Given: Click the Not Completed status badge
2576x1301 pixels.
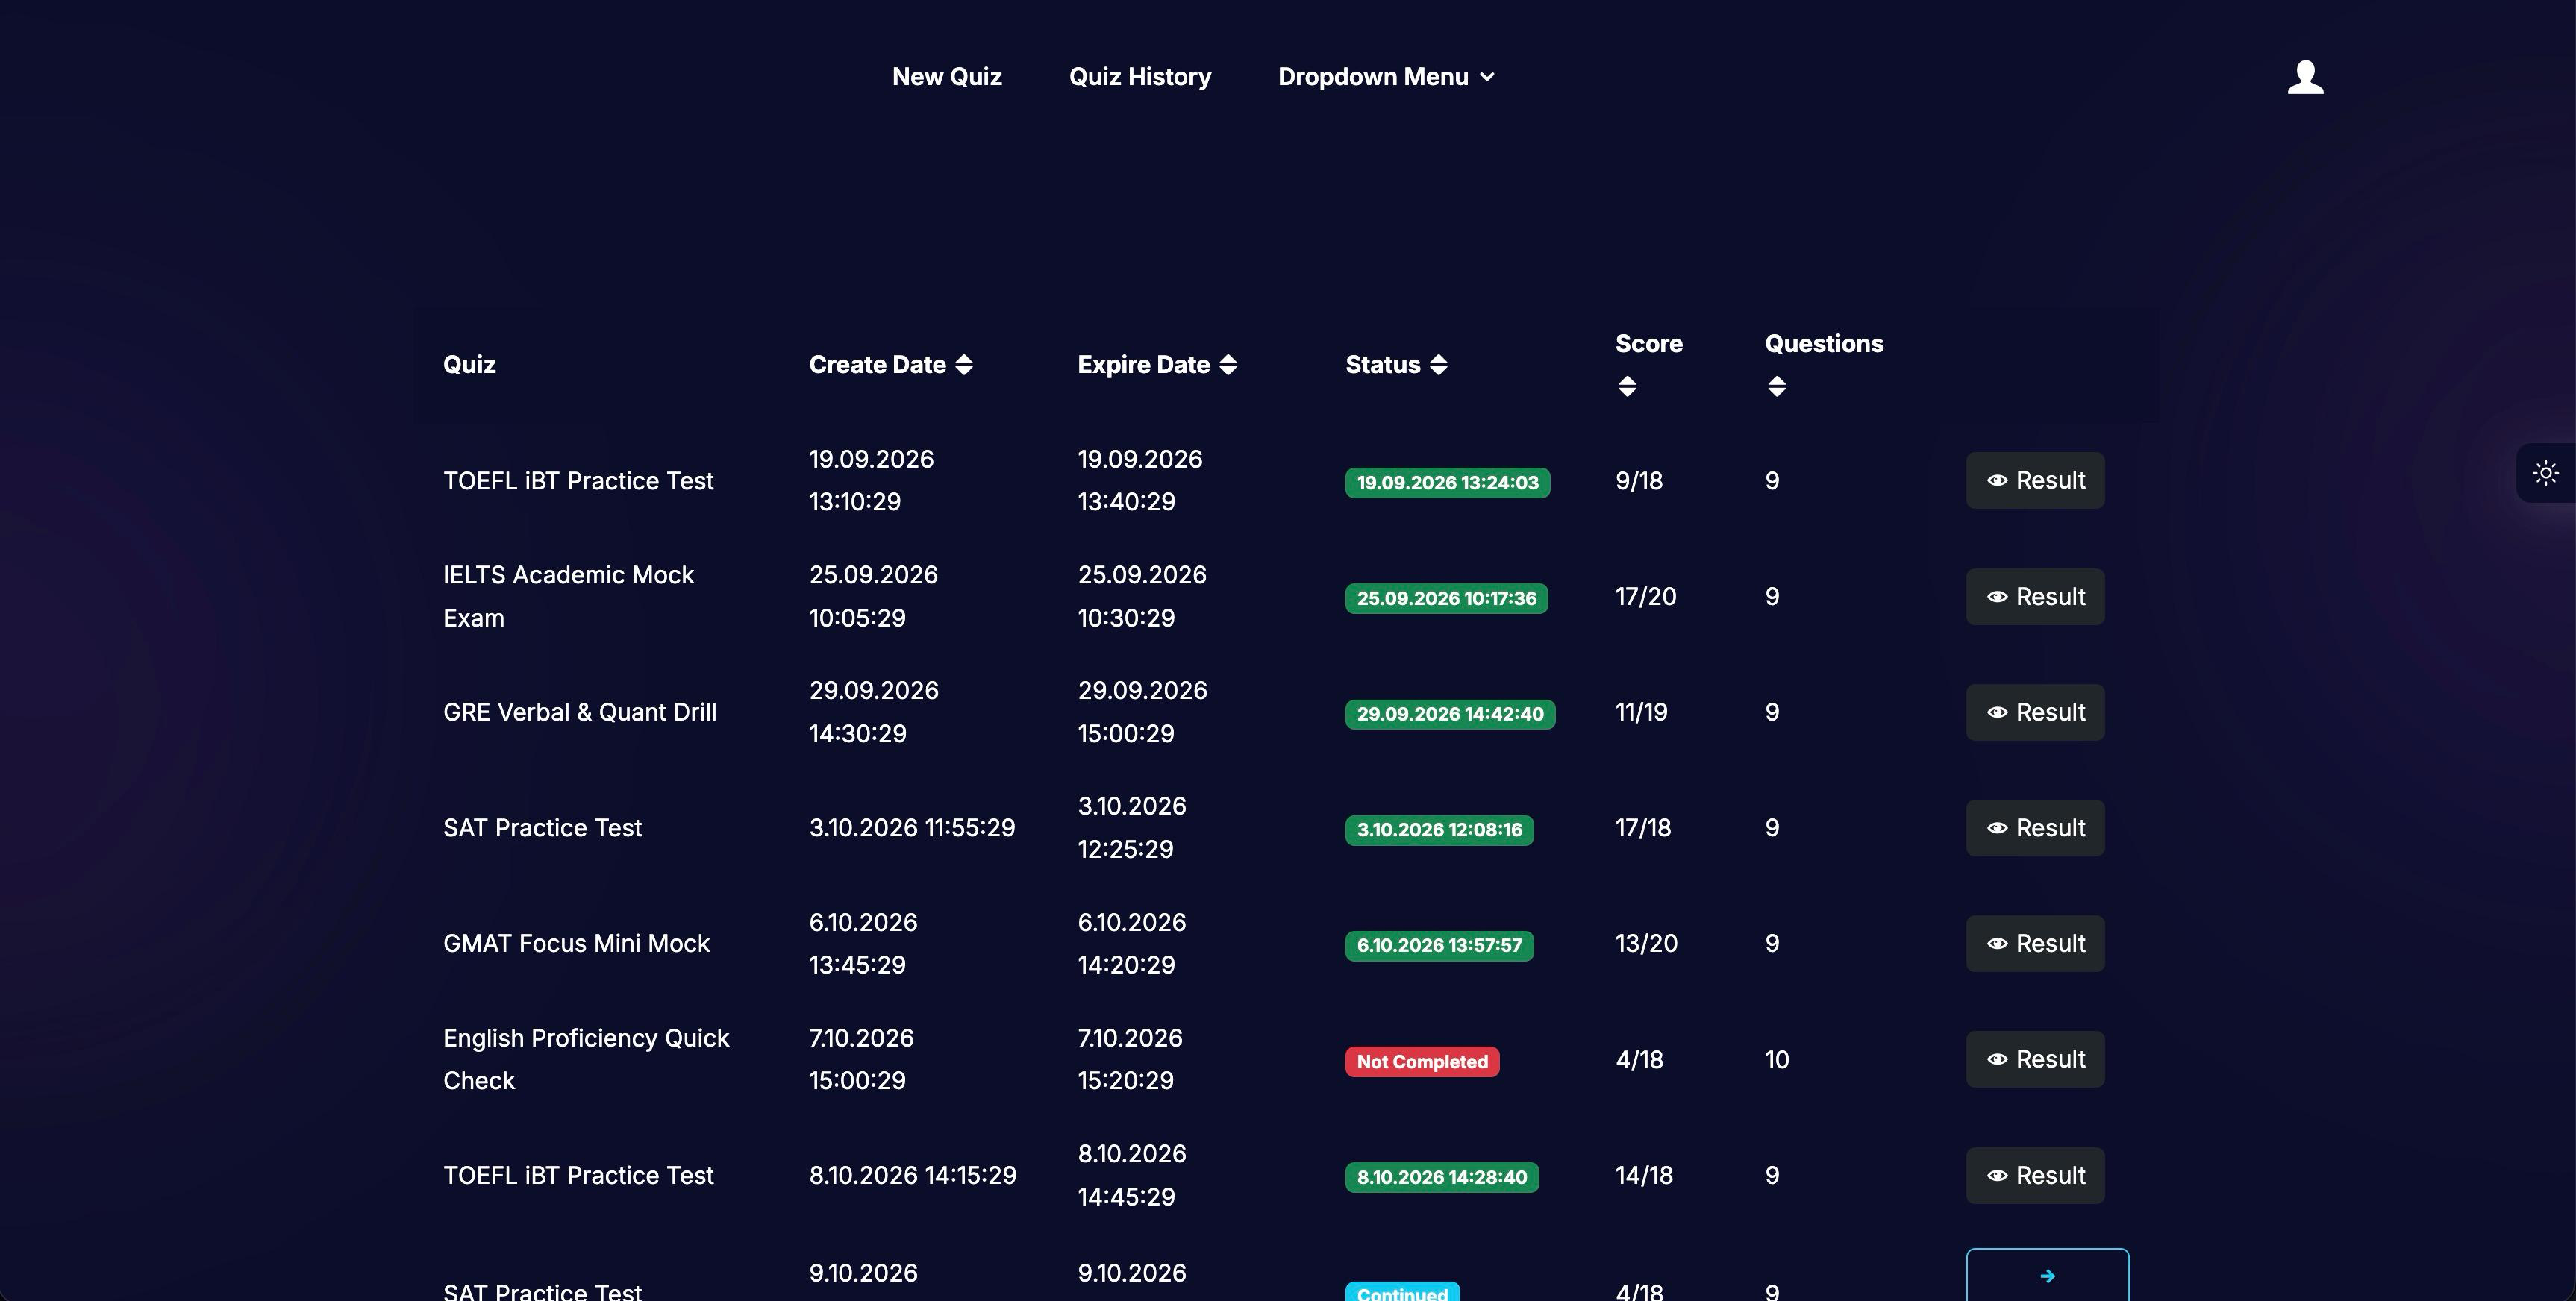Looking at the screenshot, I should point(1422,1062).
